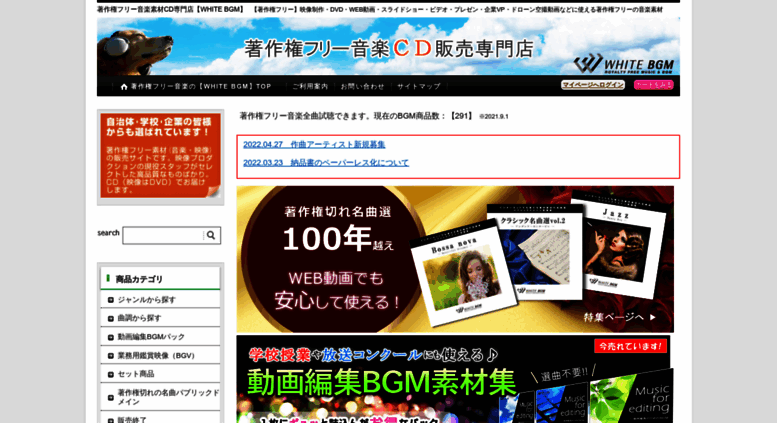Open the サイトマップ menu item
Viewport: 777px width, 423px height.
click(419, 86)
